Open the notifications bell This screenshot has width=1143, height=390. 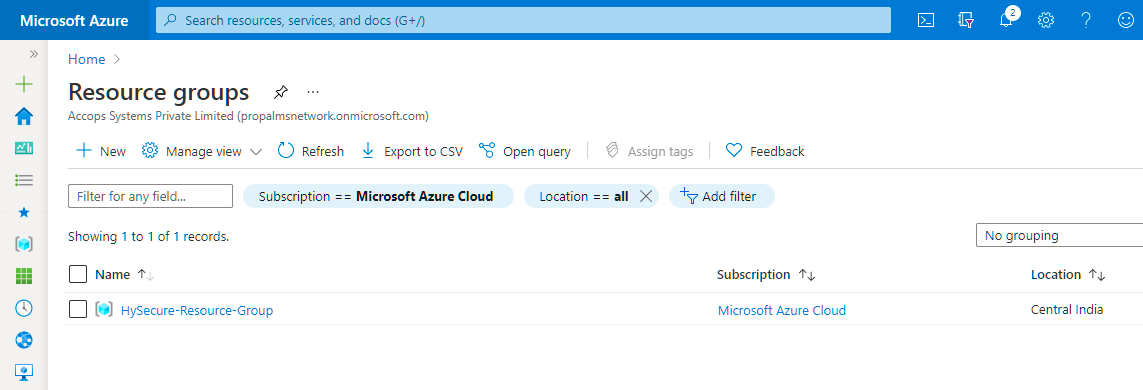(x=1007, y=20)
